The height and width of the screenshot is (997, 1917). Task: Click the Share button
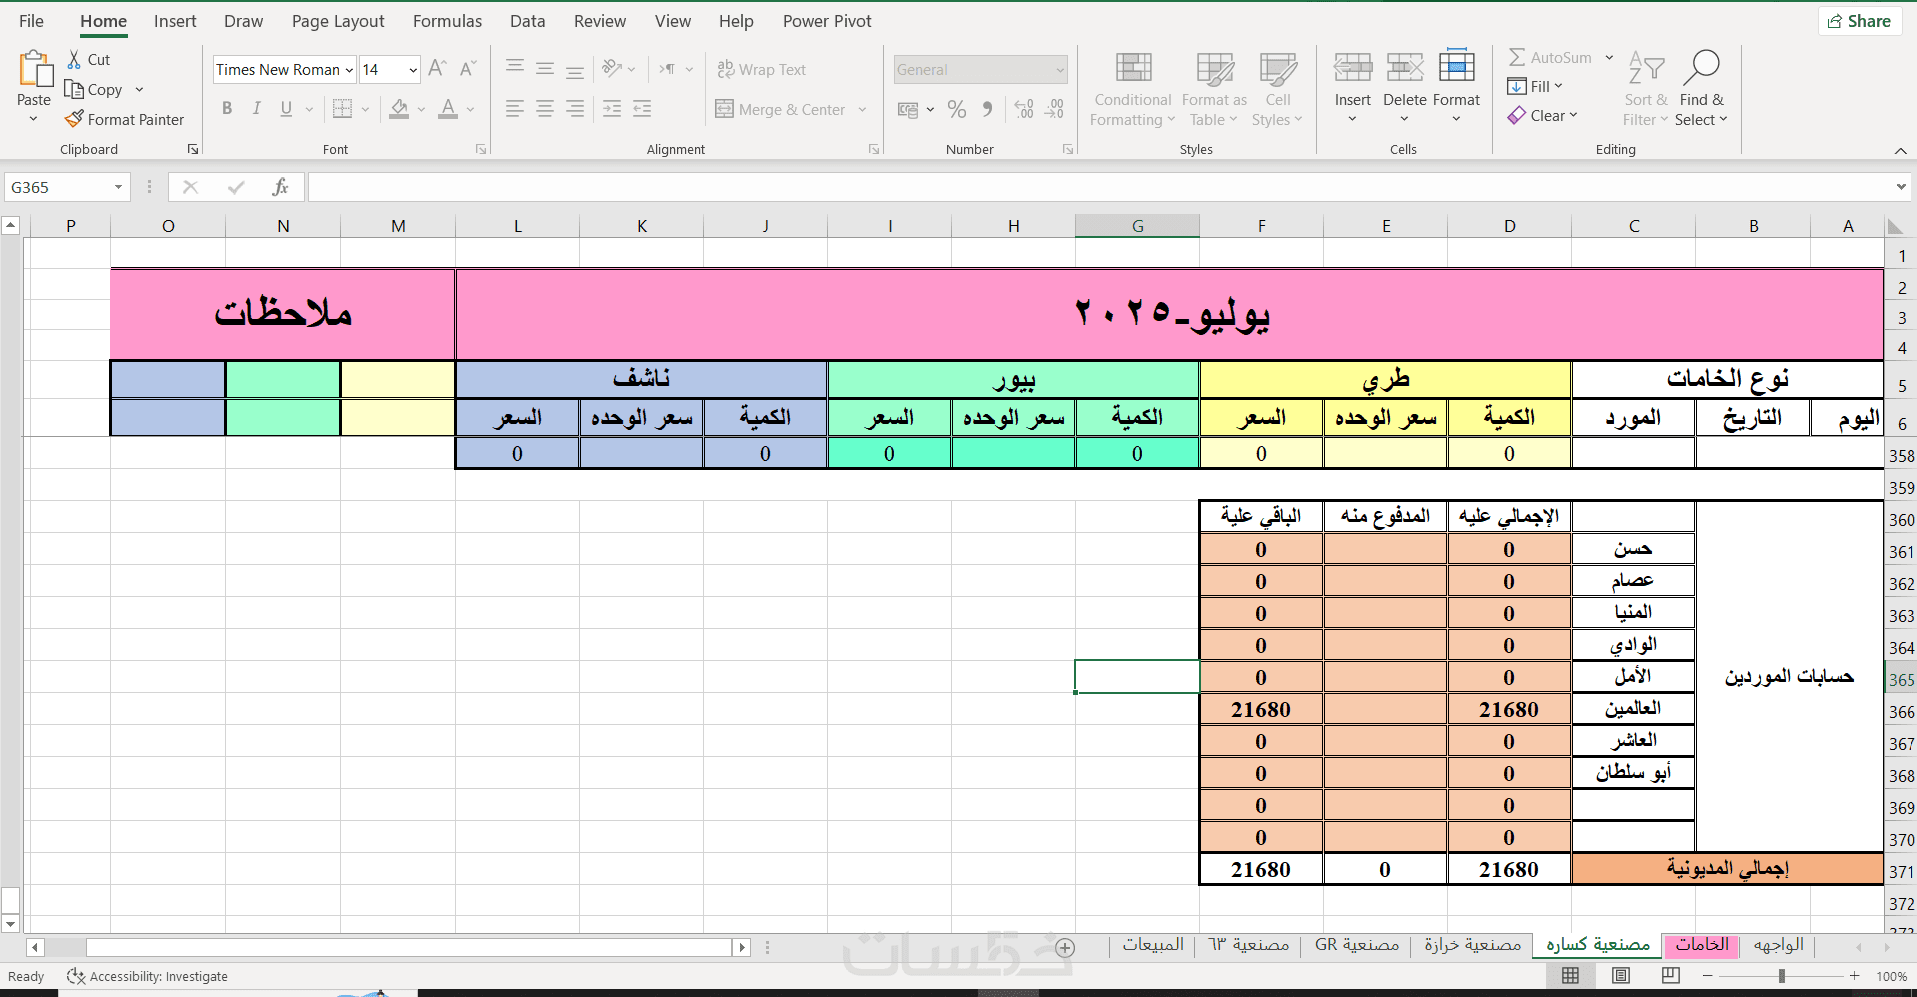pos(1860,21)
